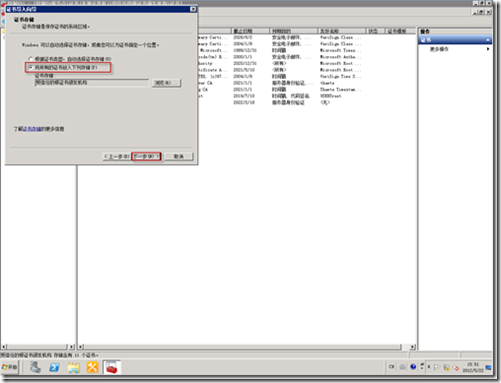
Task: Click the clock showing 15:51 in tray
Action: coord(473,367)
